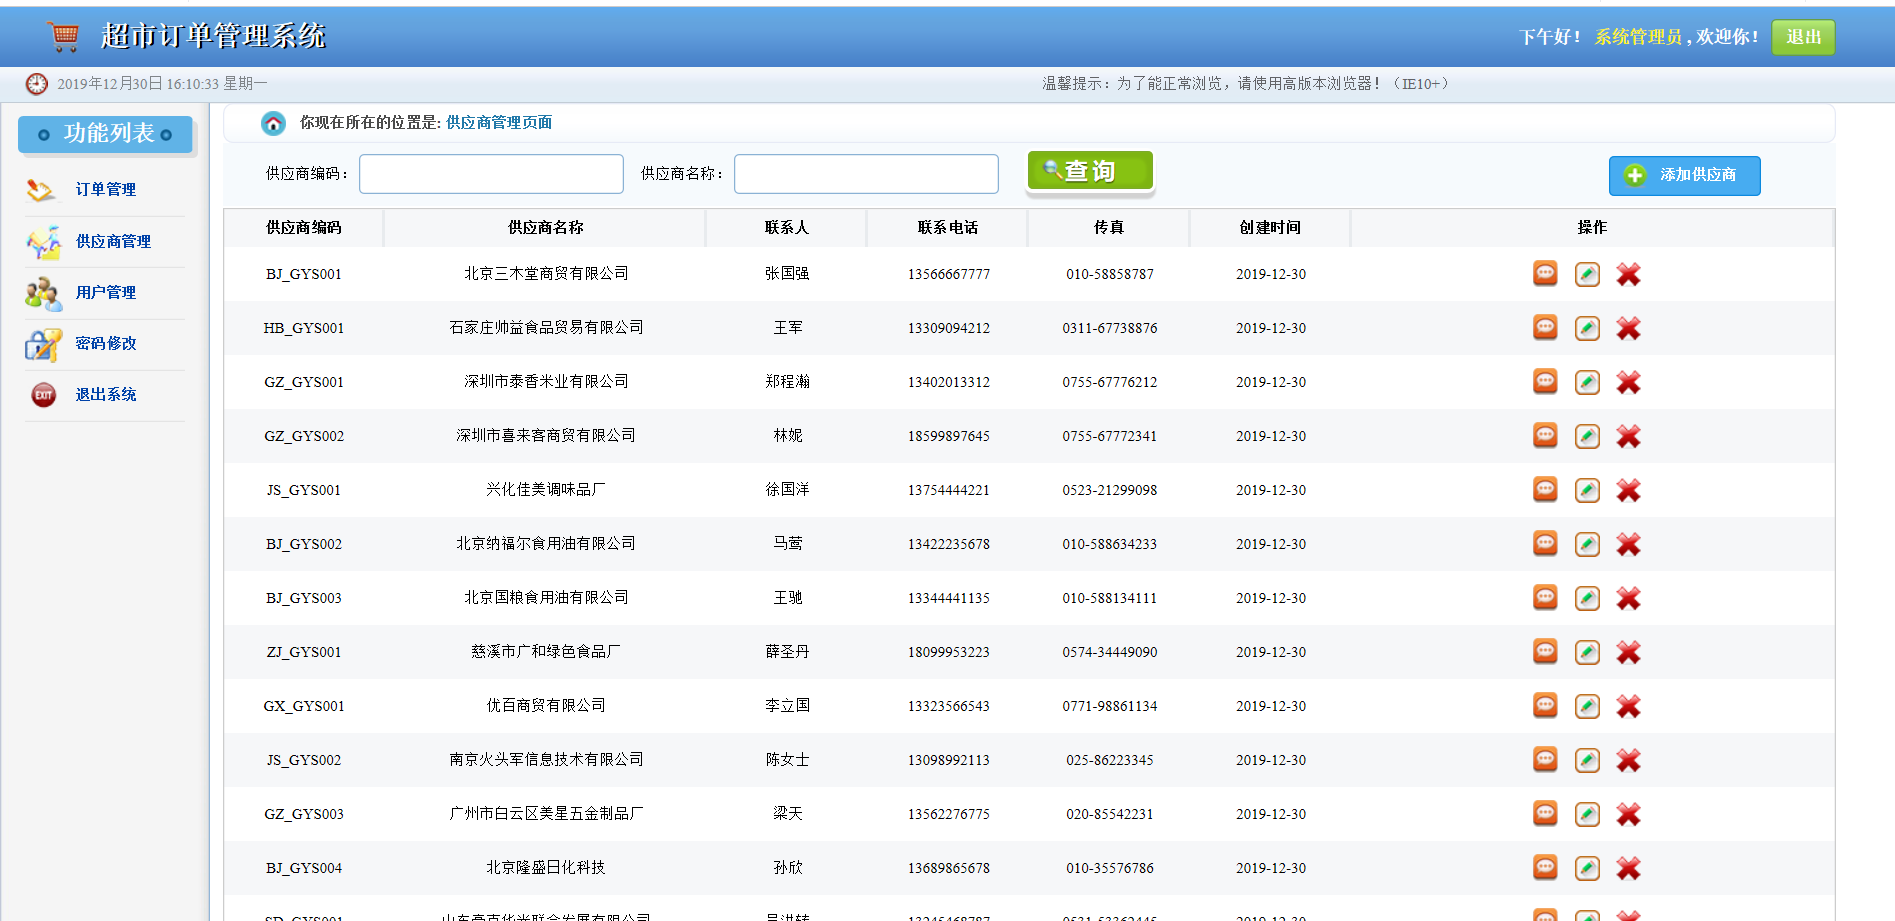Select fax number 0523-21299098
Viewport: 1895px width, 921px height.
1109,490
